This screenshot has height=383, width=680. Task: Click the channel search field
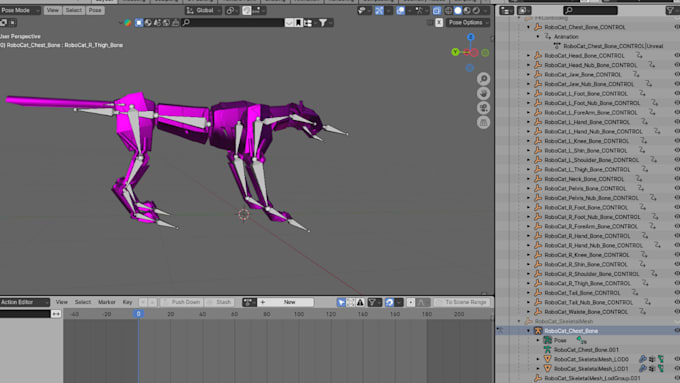click(25, 314)
